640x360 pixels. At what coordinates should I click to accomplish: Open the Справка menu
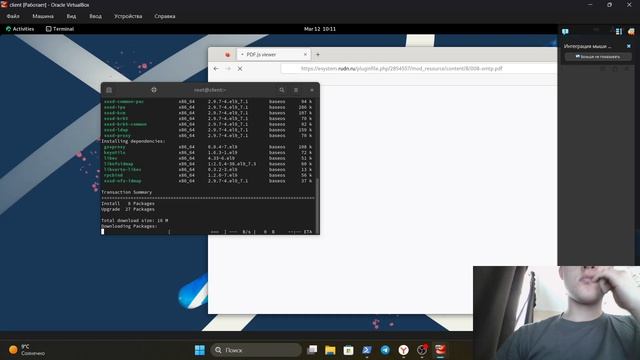tap(165, 16)
